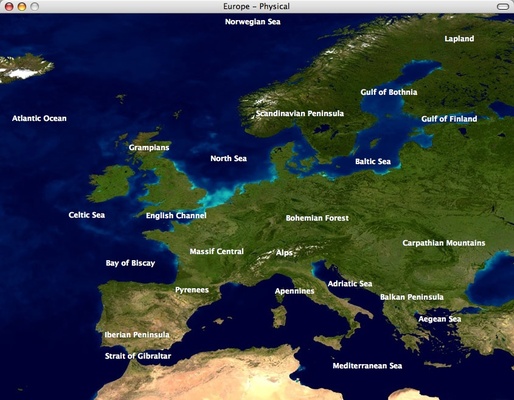Click the Pyrenees label
This screenshot has height=400, width=514.
192,290
